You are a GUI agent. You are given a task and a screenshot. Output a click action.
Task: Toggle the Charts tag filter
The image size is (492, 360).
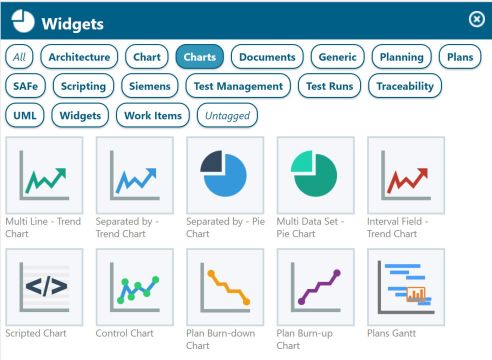[x=200, y=57]
